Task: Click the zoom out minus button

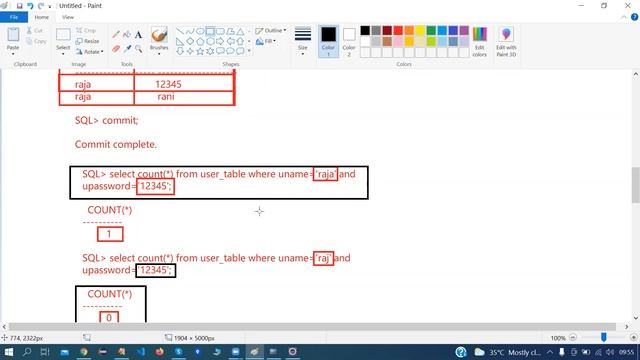Action: coord(573,338)
